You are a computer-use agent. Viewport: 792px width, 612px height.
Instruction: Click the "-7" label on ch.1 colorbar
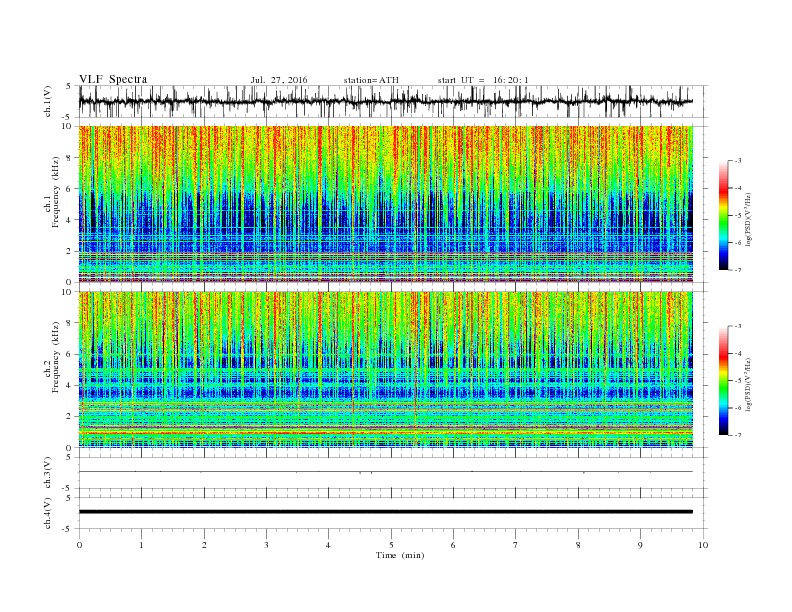(x=738, y=270)
